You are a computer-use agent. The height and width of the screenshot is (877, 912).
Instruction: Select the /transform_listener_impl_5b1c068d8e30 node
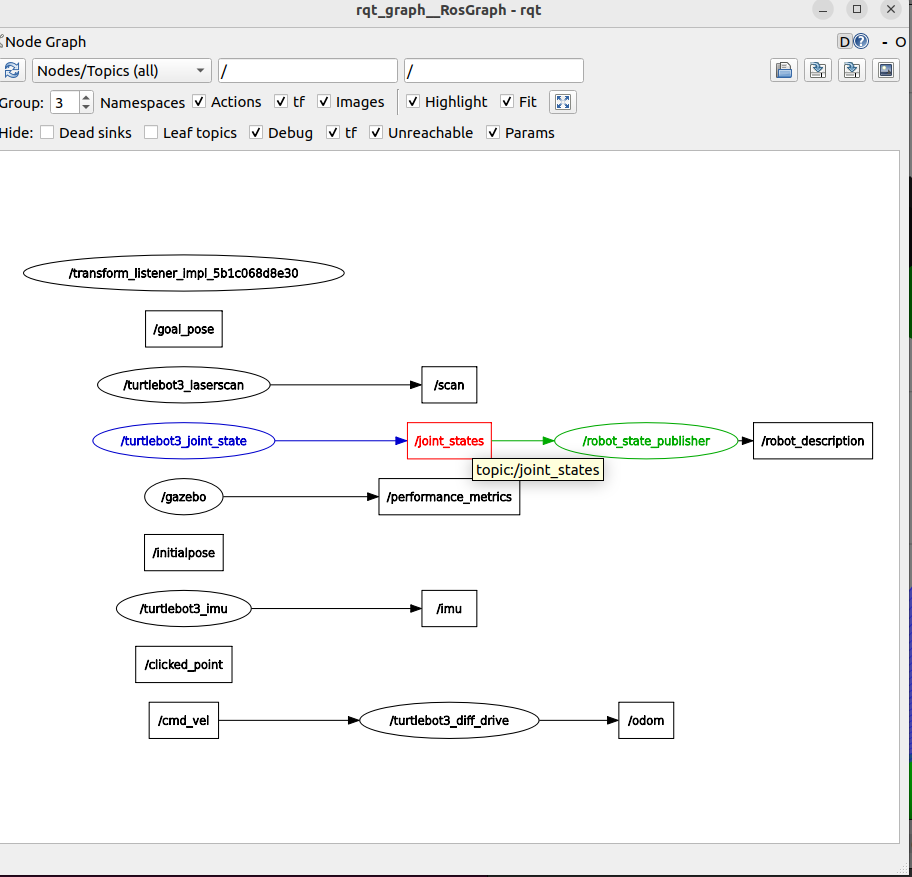pyautogui.click(x=184, y=273)
